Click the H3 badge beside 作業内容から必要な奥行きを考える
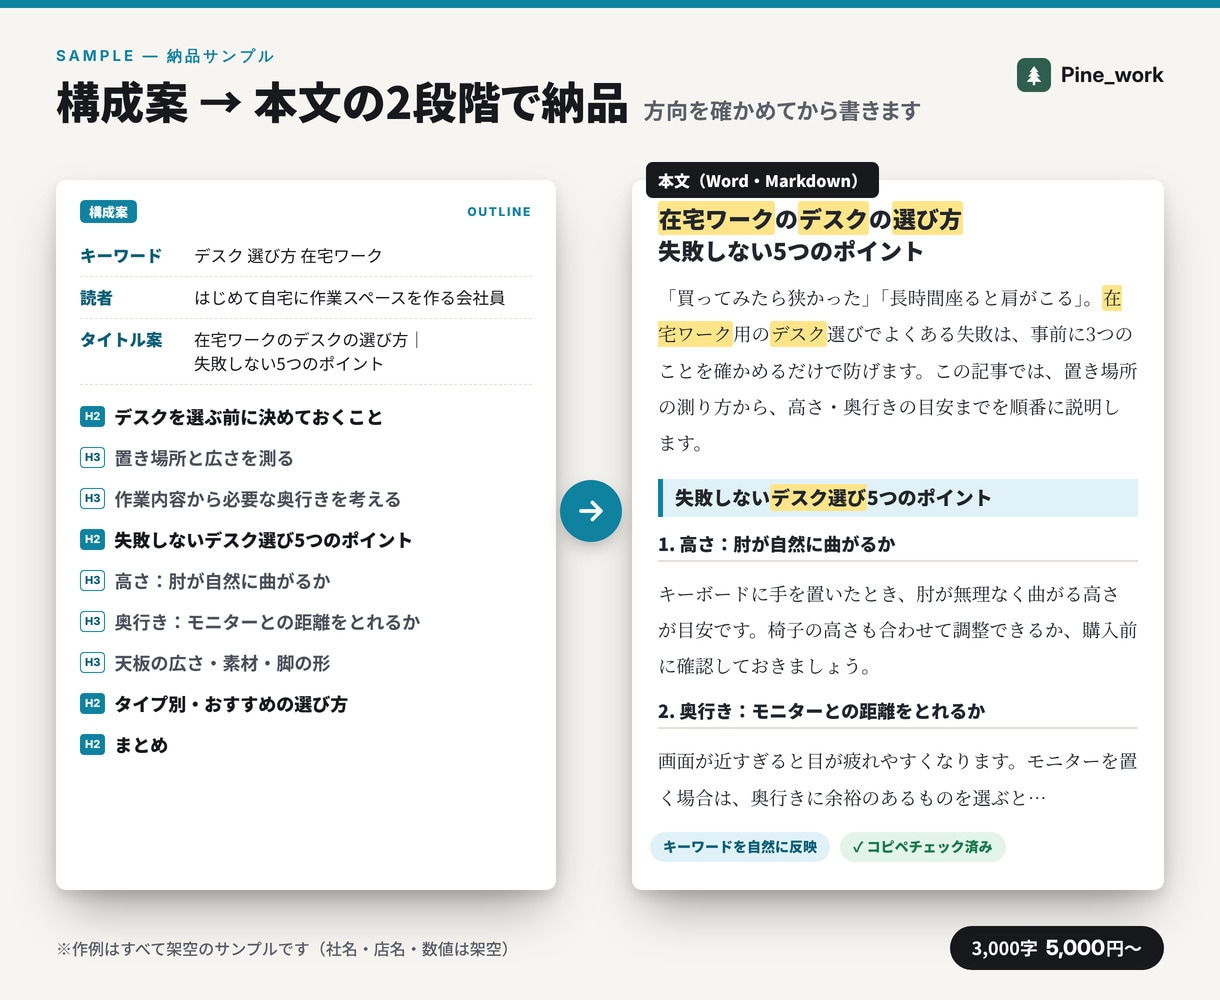1220x1000 pixels. pyautogui.click(x=93, y=499)
